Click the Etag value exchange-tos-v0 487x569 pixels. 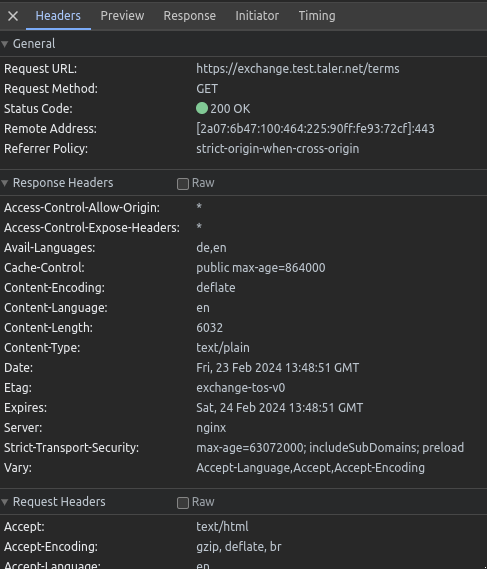tap(241, 388)
